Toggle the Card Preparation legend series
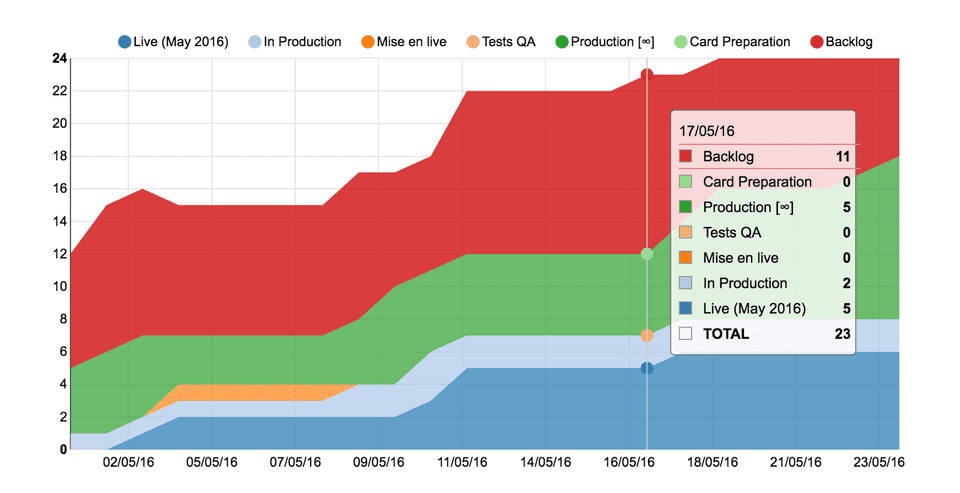Viewport: 960px width, 493px height. [x=732, y=42]
